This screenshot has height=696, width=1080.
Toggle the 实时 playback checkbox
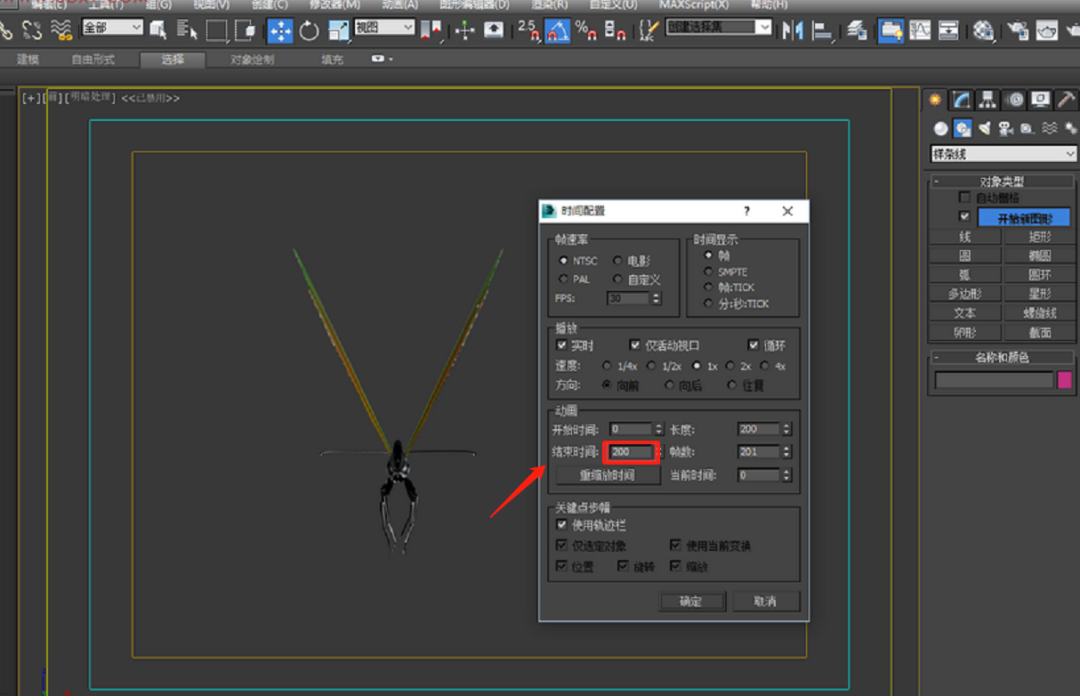coord(562,345)
